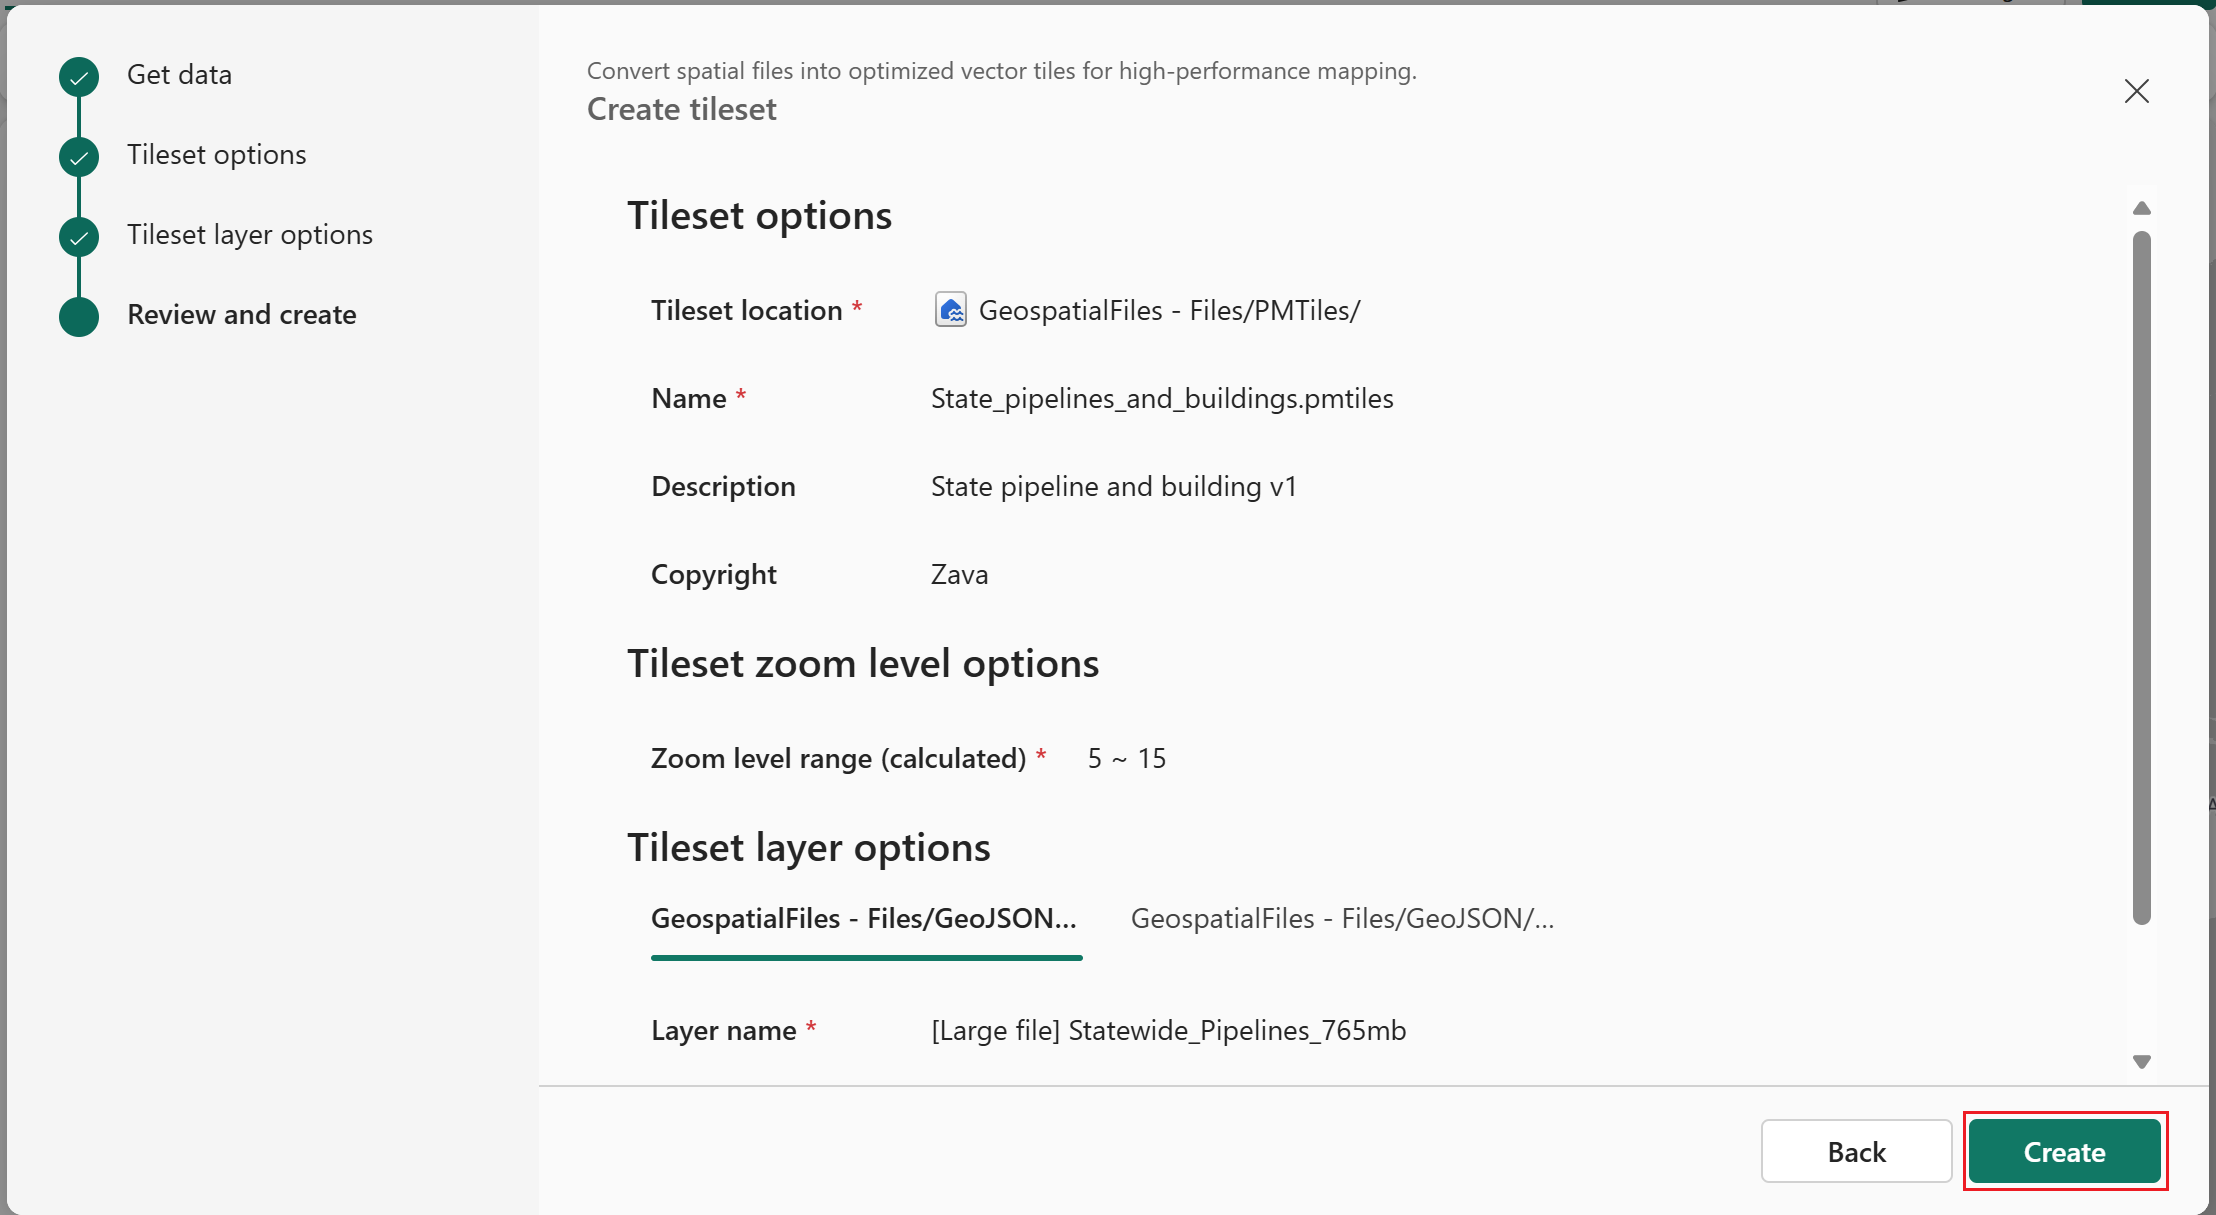Click the Review and create step circle

(79, 317)
